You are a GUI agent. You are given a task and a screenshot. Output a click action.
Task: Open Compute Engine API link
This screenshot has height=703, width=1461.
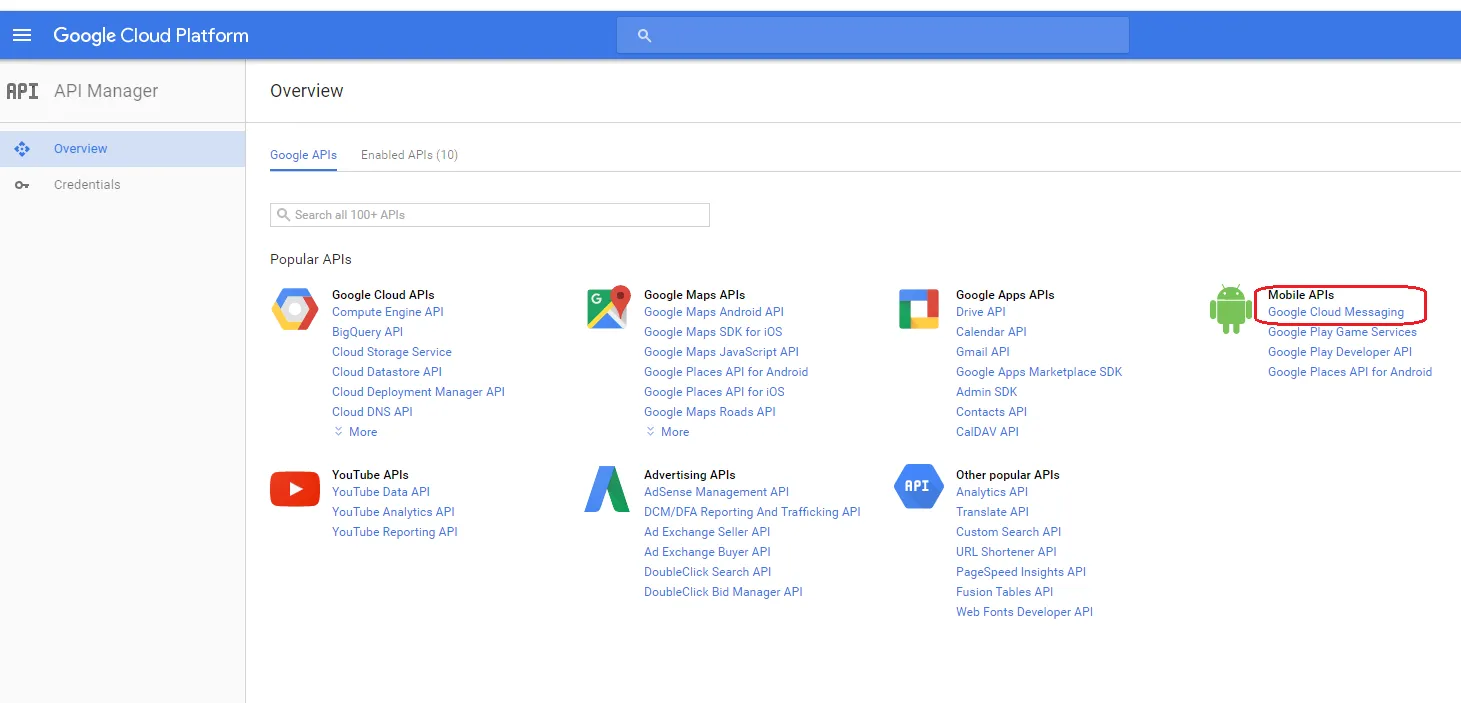click(x=388, y=312)
